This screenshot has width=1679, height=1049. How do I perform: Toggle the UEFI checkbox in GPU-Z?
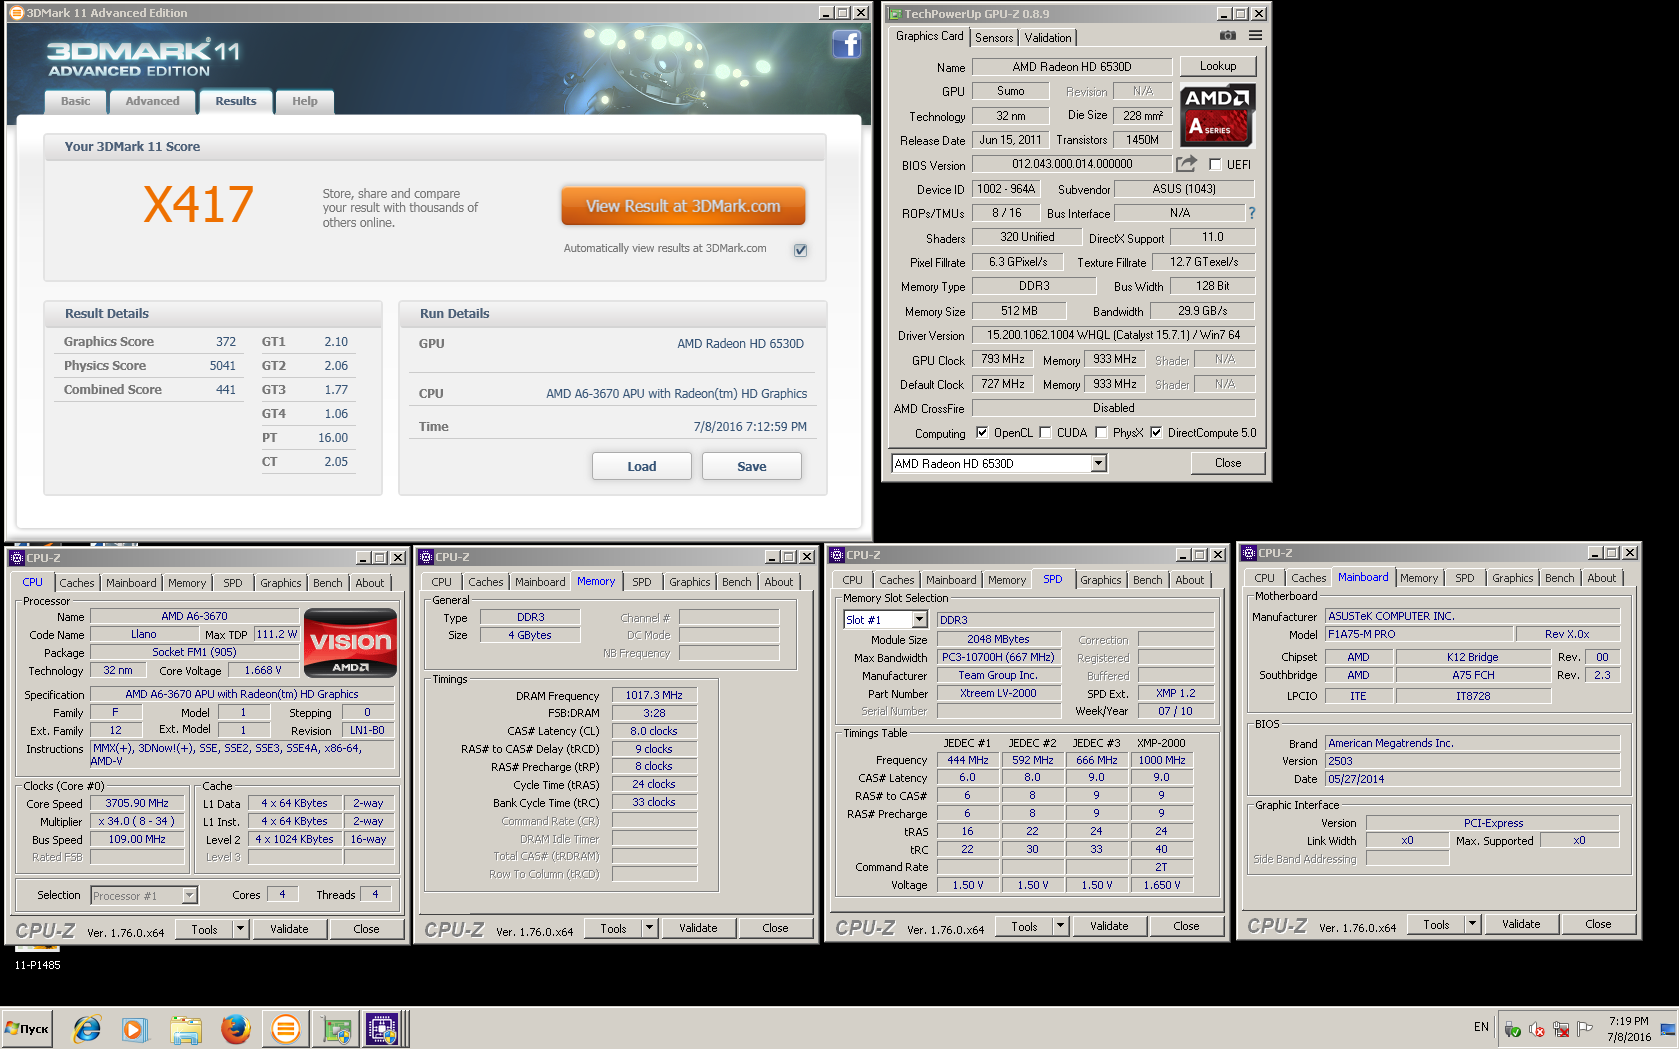pyautogui.click(x=1215, y=165)
